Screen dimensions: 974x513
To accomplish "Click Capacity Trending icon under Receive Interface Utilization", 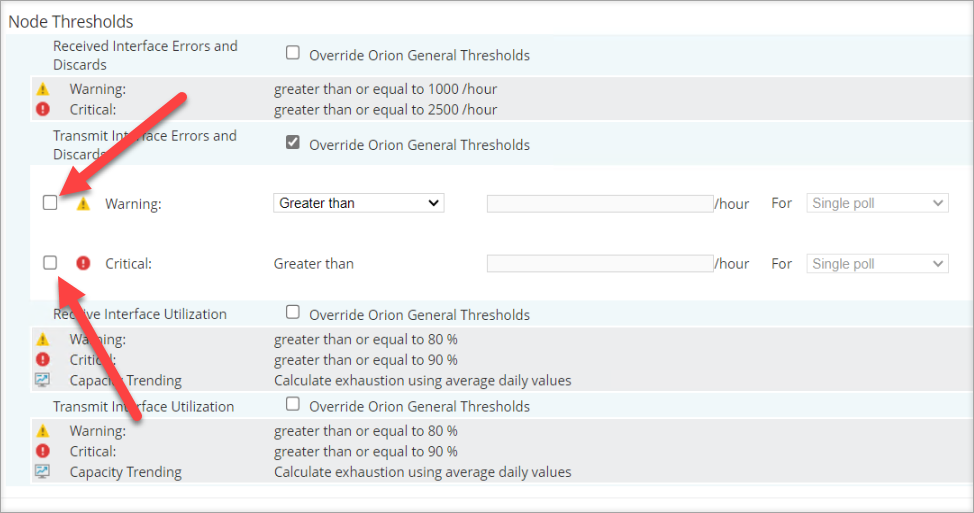I will [x=42, y=380].
